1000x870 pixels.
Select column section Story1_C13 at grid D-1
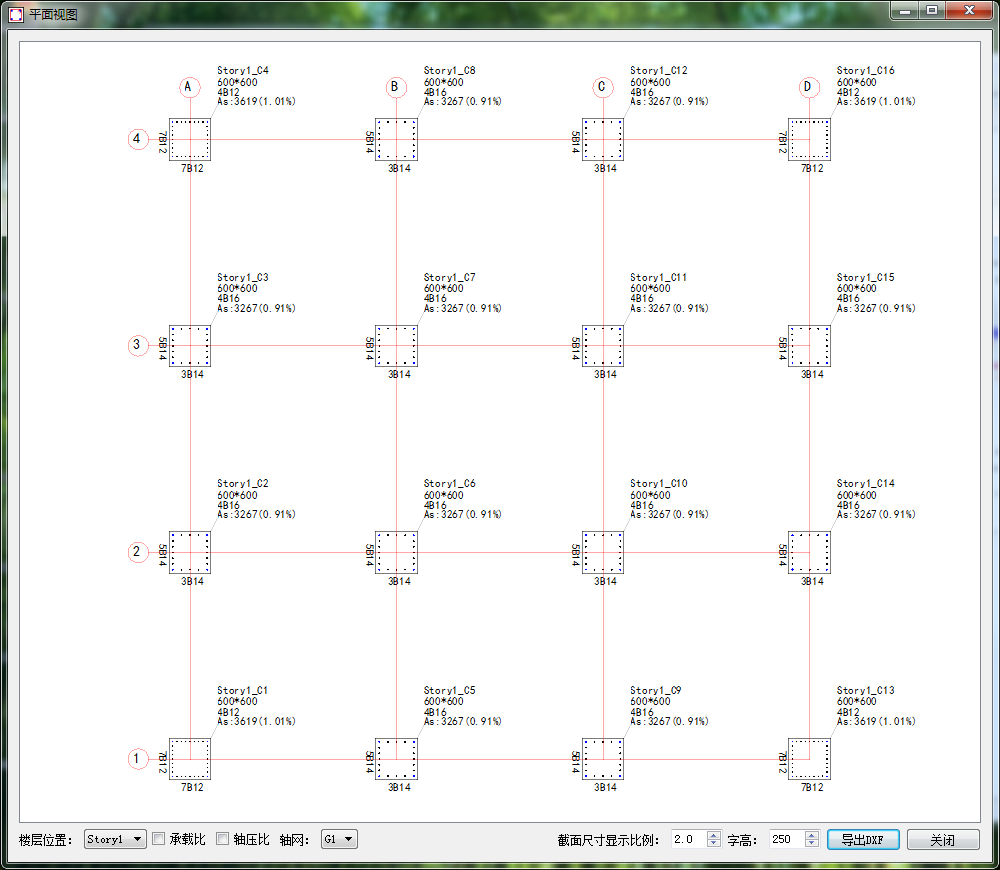point(809,759)
